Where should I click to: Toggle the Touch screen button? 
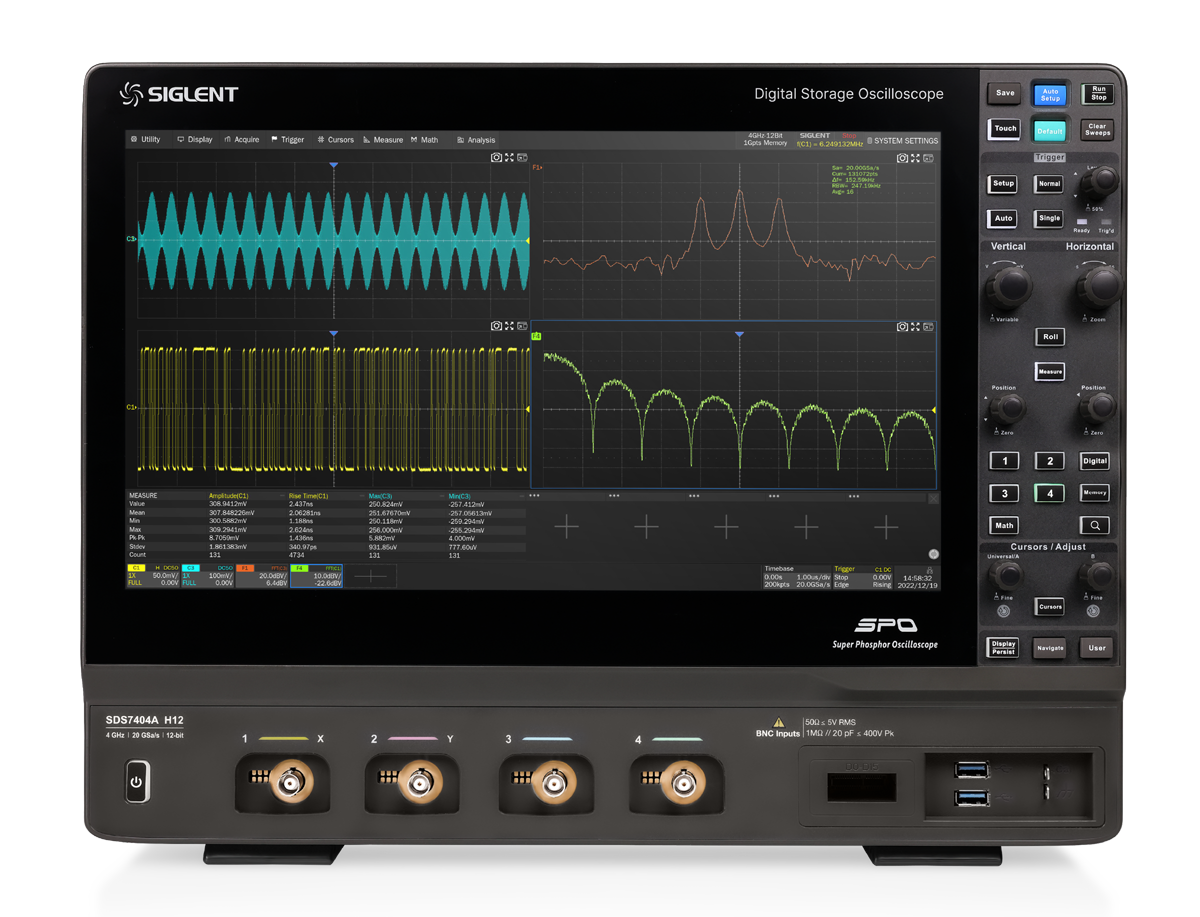click(1005, 128)
